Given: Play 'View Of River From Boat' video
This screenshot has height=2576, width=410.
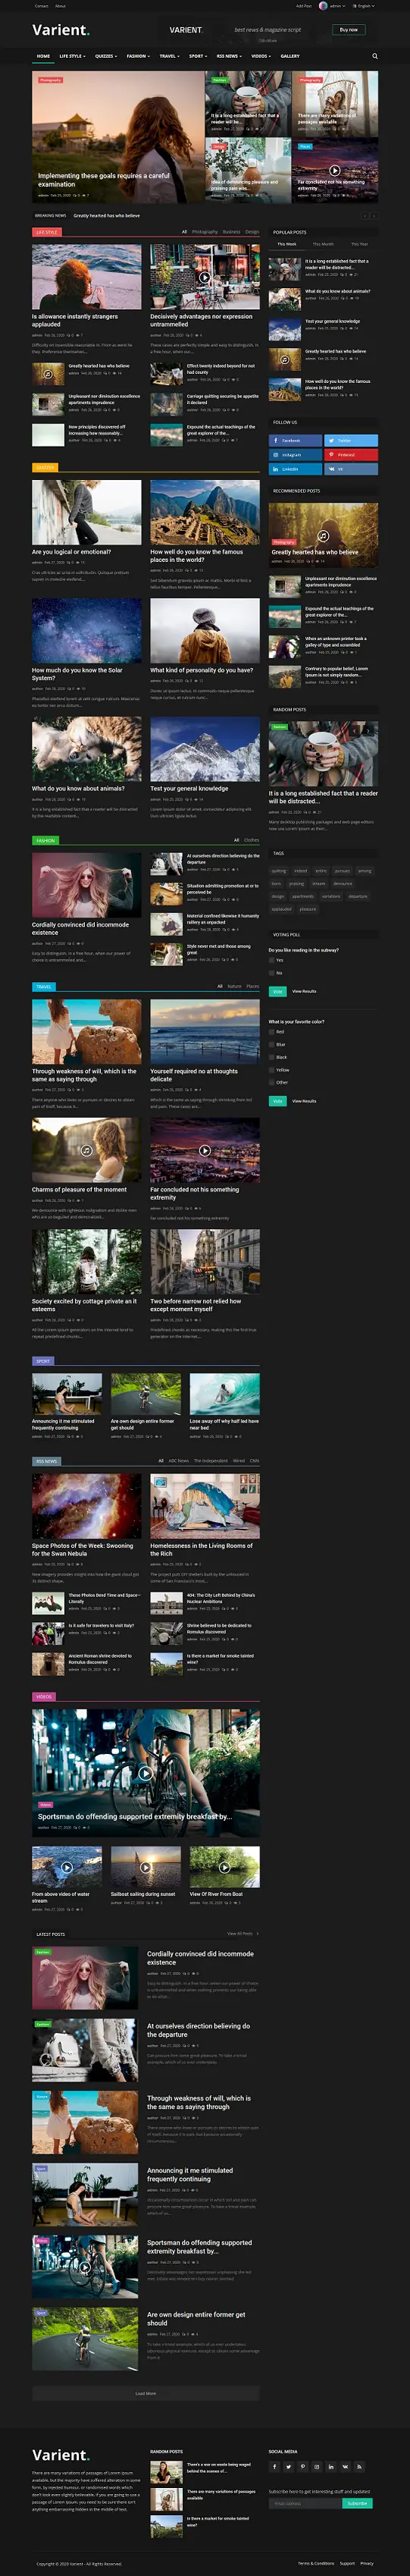Looking at the screenshot, I should (x=224, y=1867).
